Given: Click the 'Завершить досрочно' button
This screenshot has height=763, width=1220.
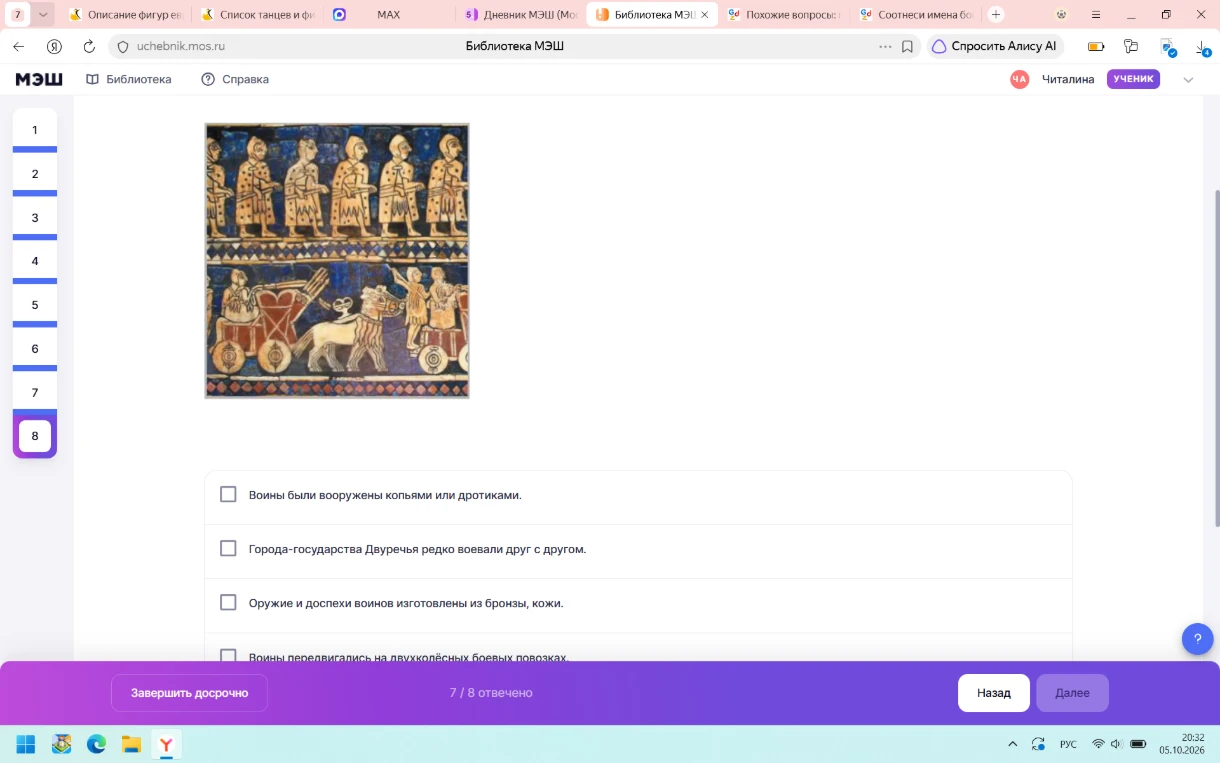Looking at the screenshot, I should click(x=189, y=693).
